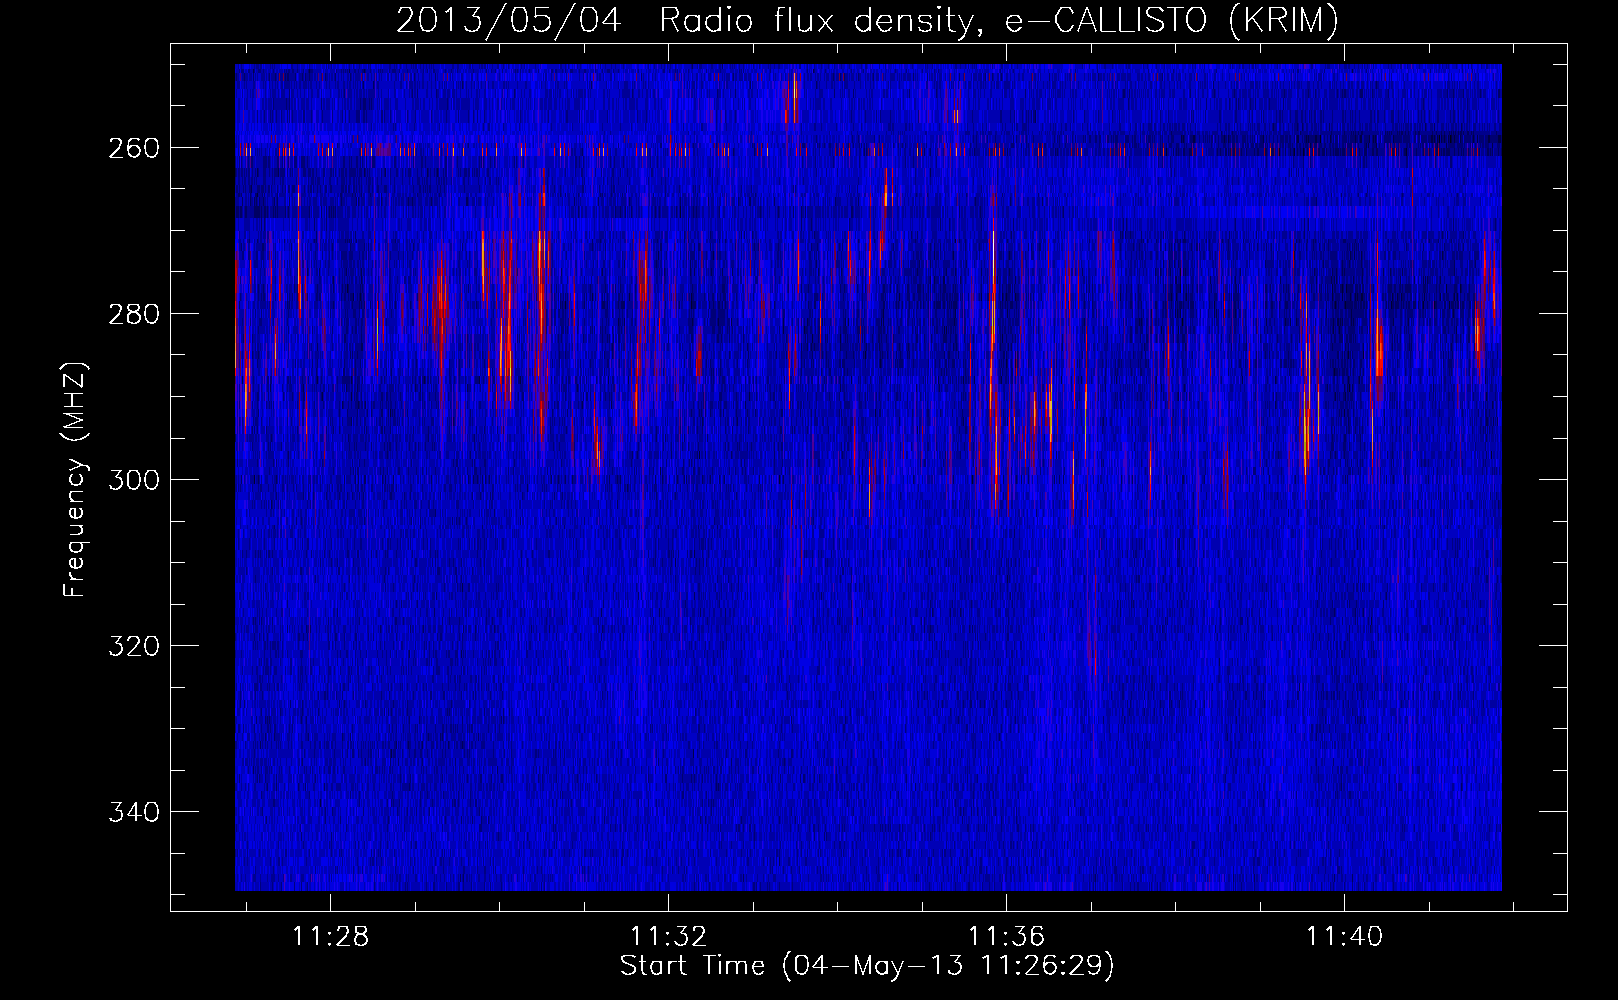Click the 11:36 time tick label
The width and height of the screenshot is (1618, 1000).
(1007, 936)
